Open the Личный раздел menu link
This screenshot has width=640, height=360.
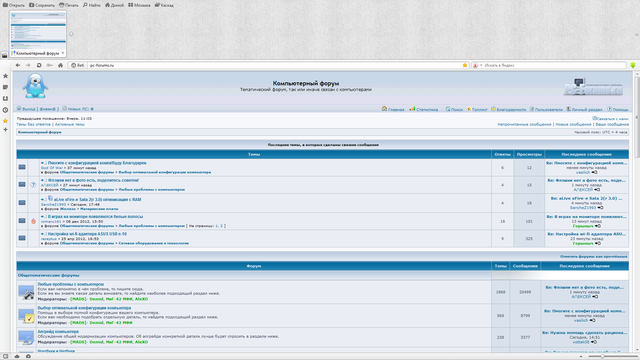coord(584,109)
